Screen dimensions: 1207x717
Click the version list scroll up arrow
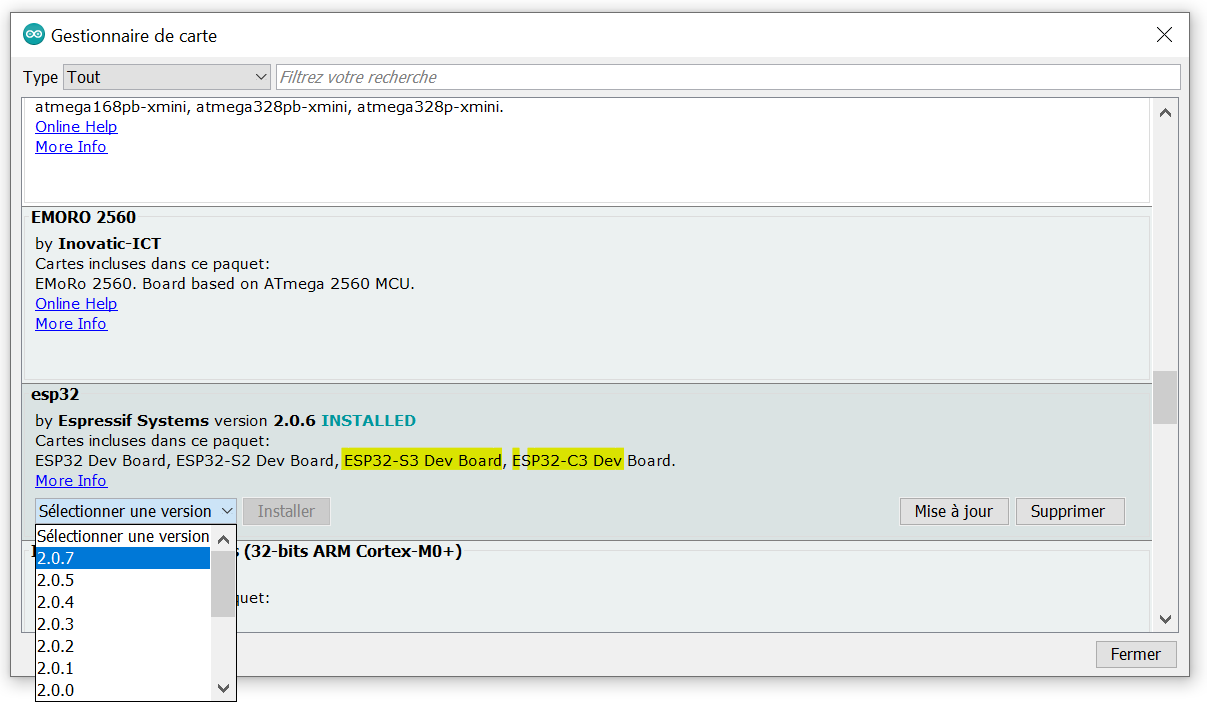[x=223, y=537]
